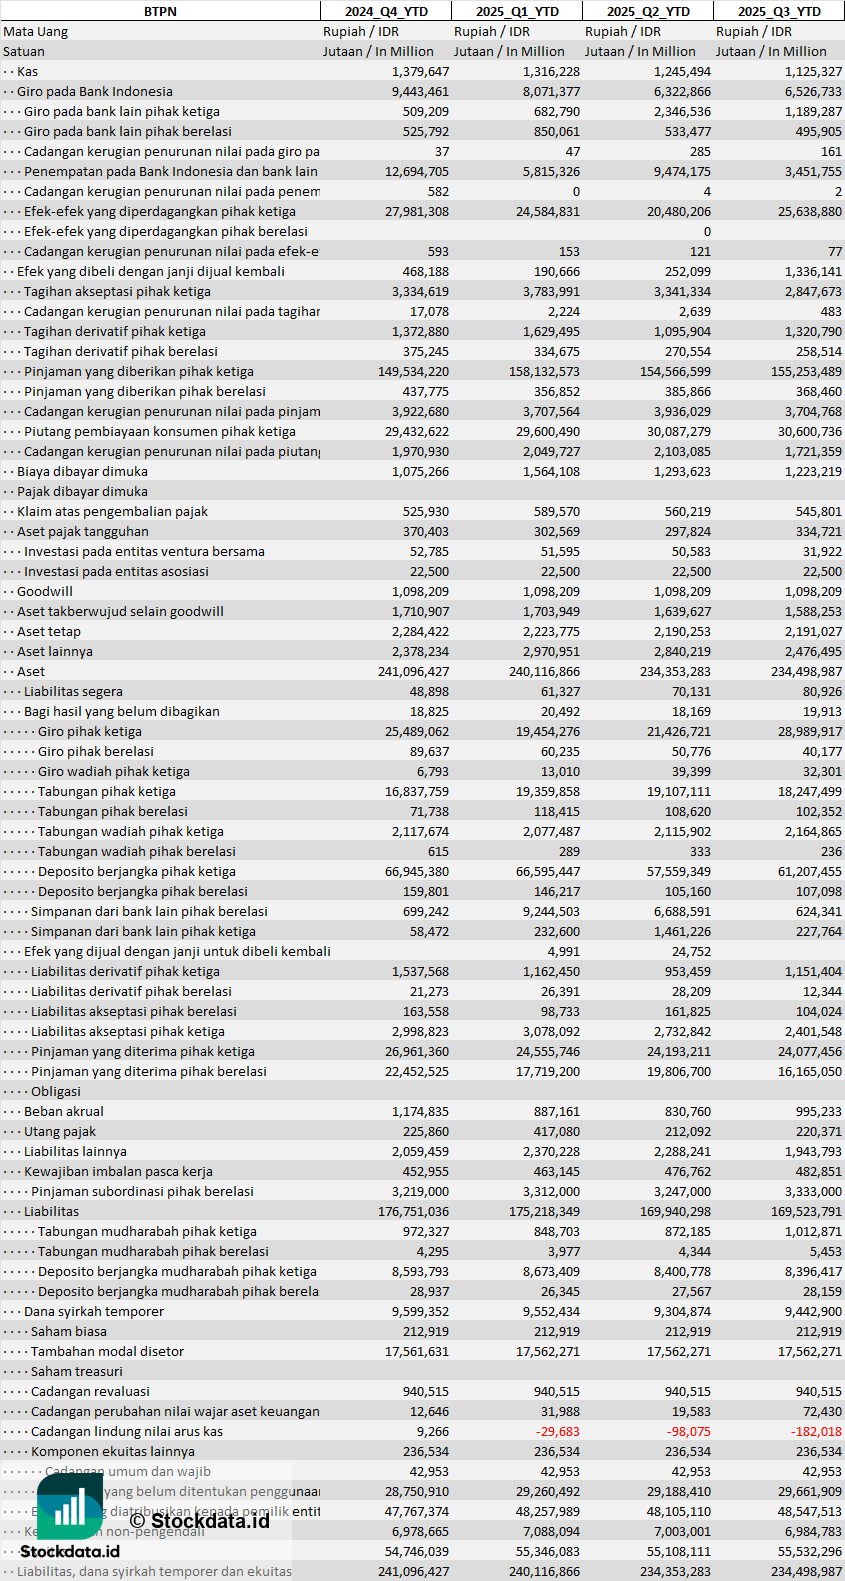
Task: Click Kewajiban imbalan pasca kerja label
Action: pyautogui.click(x=118, y=1171)
